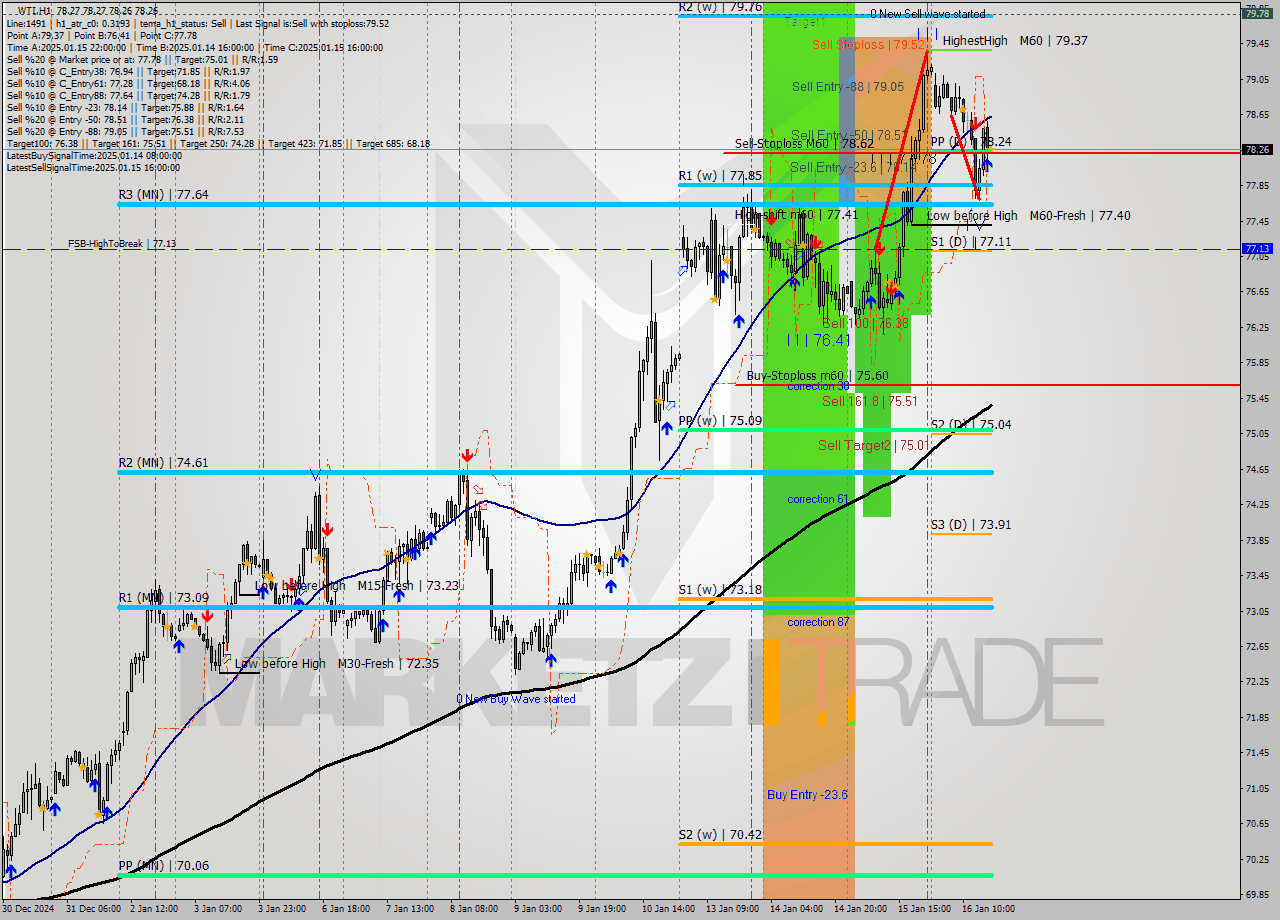The width and height of the screenshot is (1280, 920).
Task: Click the 'Sell %20 @ Market price' info line
Action: point(142,60)
